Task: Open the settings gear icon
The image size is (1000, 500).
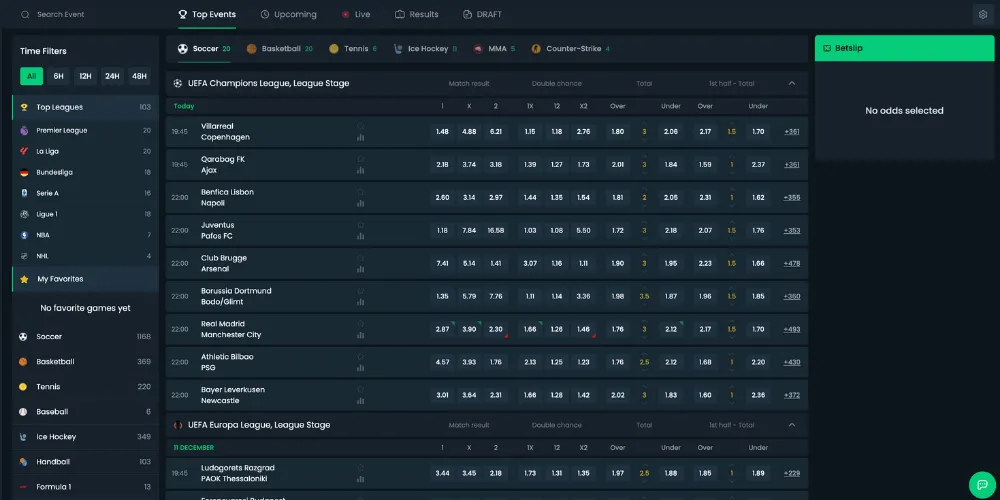Action: (x=981, y=15)
